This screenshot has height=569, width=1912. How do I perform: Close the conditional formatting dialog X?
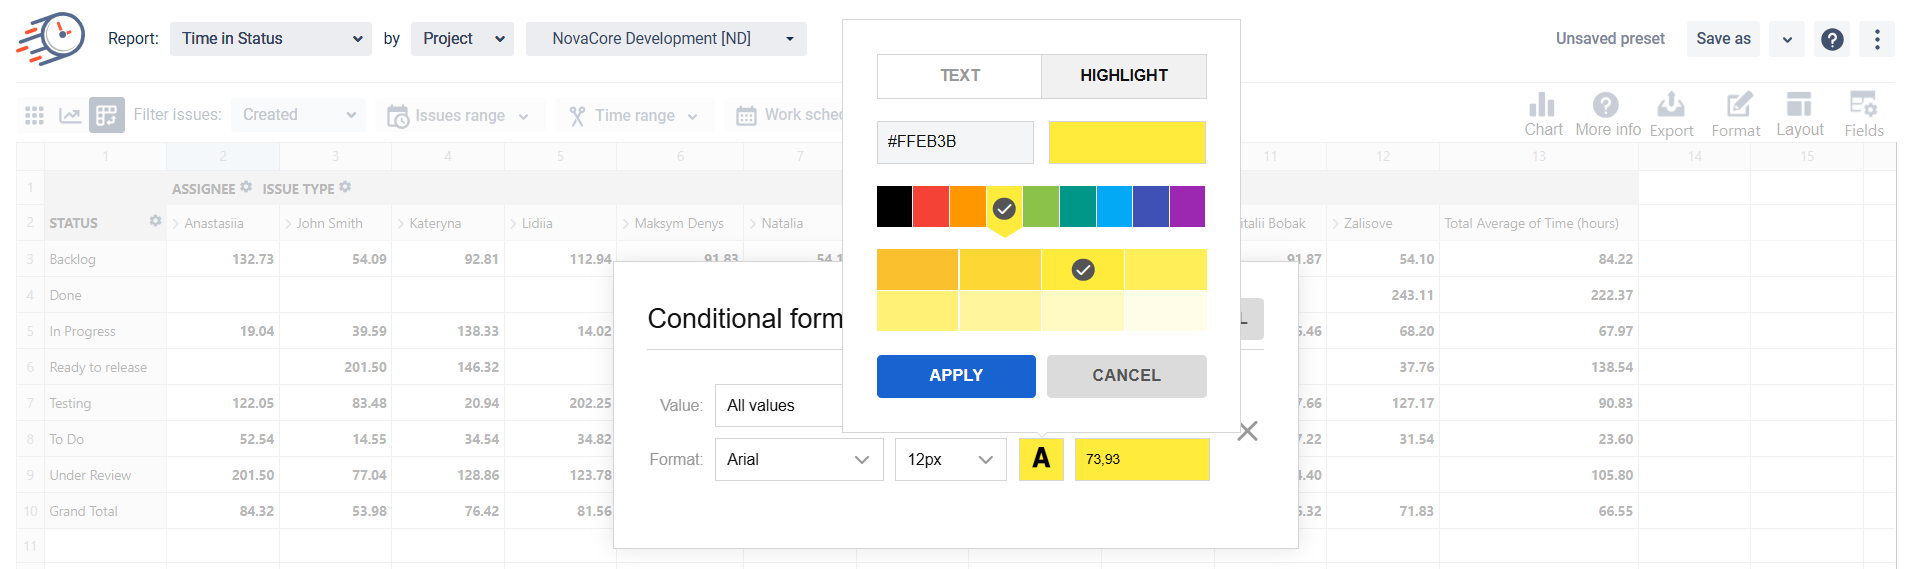pos(1247,431)
